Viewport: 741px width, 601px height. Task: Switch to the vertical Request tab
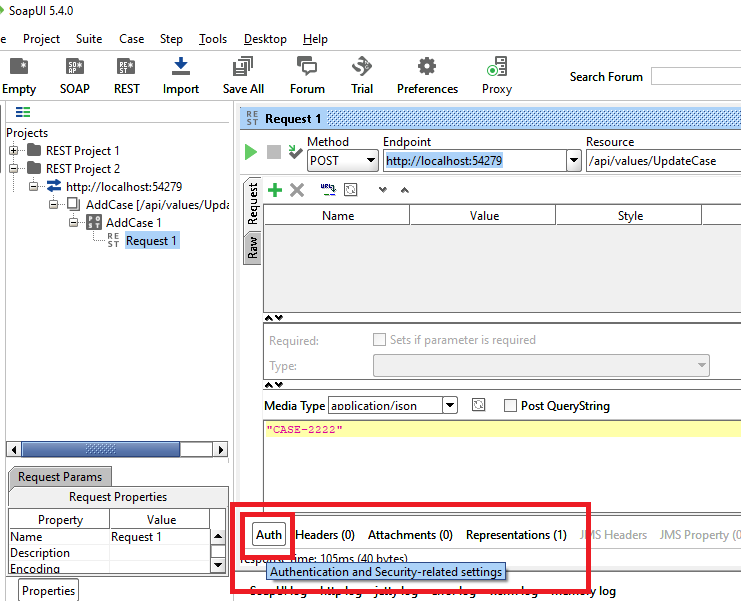tap(252, 204)
